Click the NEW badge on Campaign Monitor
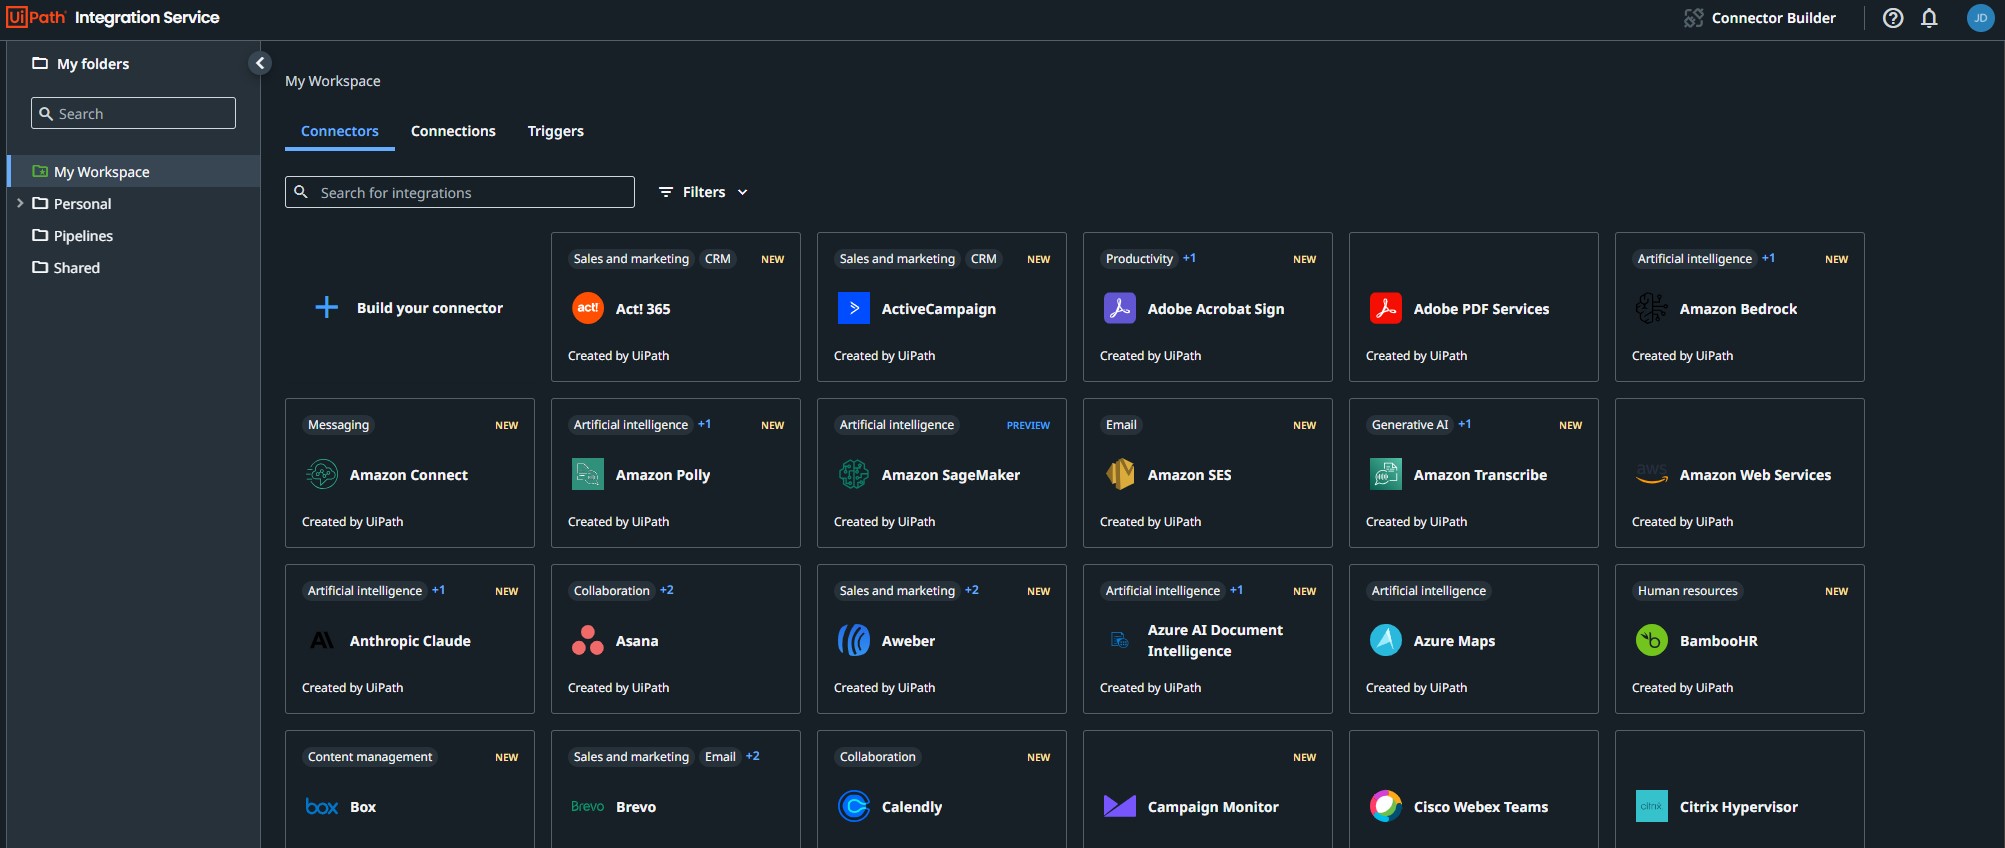Viewport: 2005px width, 848px height. (x=1304, y=757)
